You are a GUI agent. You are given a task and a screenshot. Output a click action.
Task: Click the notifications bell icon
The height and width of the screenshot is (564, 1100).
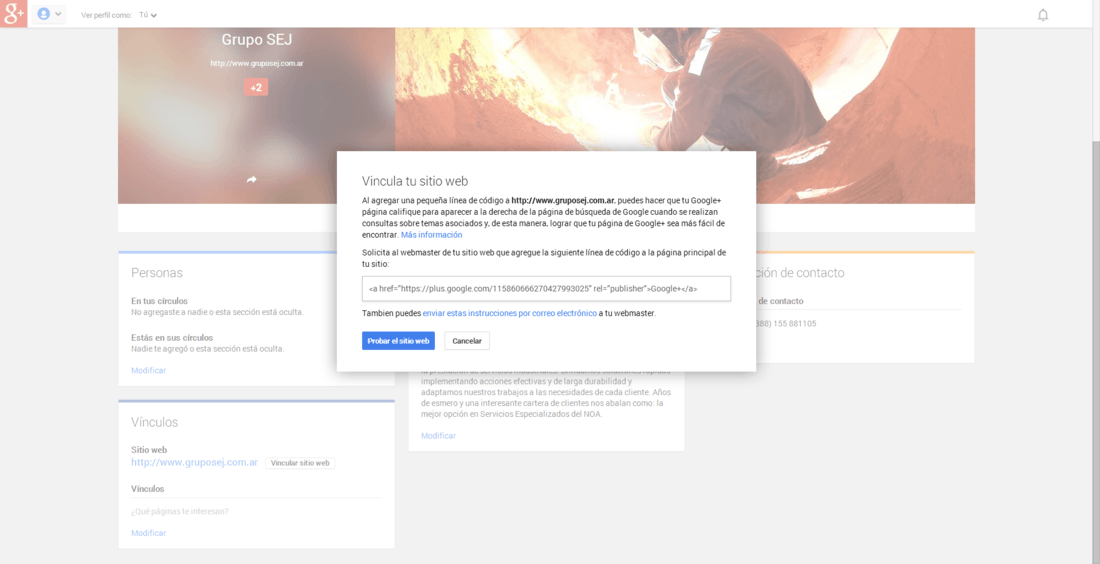click(x=1043, y=15)
